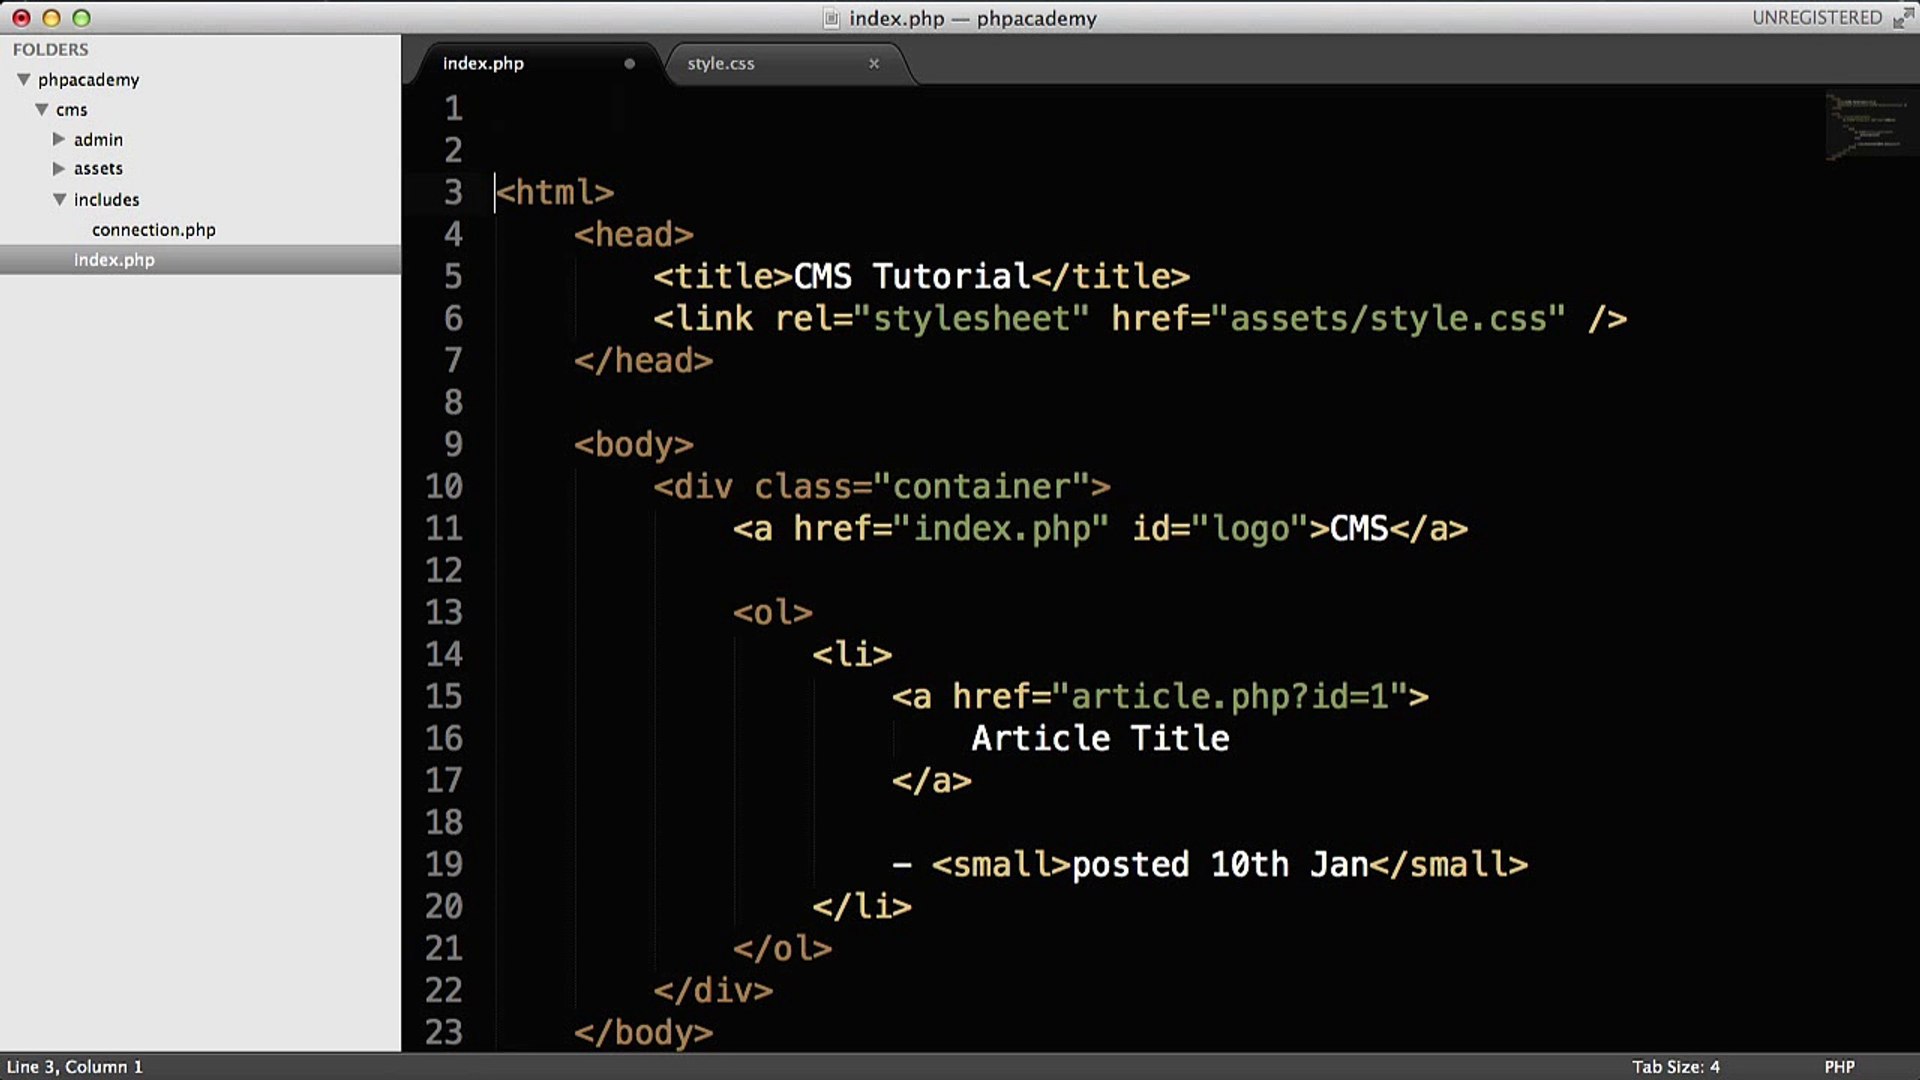Open connection.php in the sidebar
The image size is (1920, 1080).
[154, 229]
